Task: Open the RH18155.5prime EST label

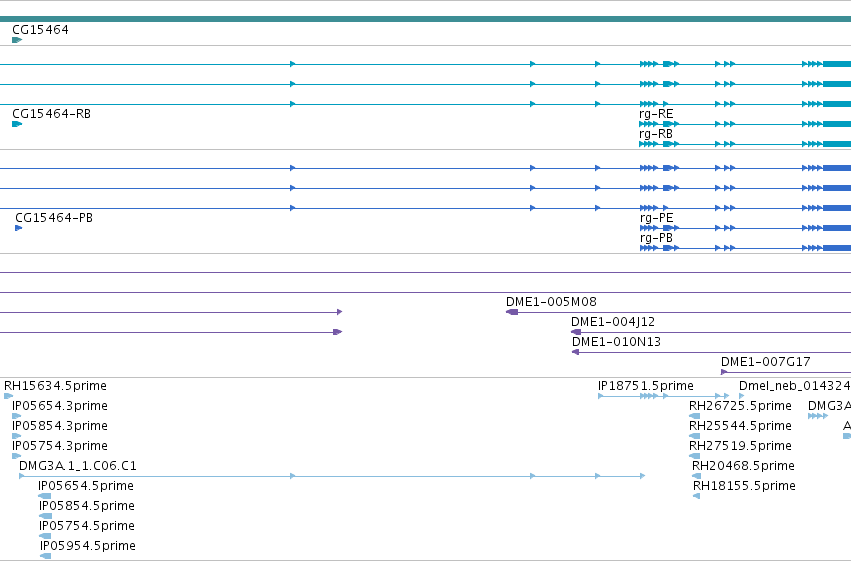Action: coord(744,486)
